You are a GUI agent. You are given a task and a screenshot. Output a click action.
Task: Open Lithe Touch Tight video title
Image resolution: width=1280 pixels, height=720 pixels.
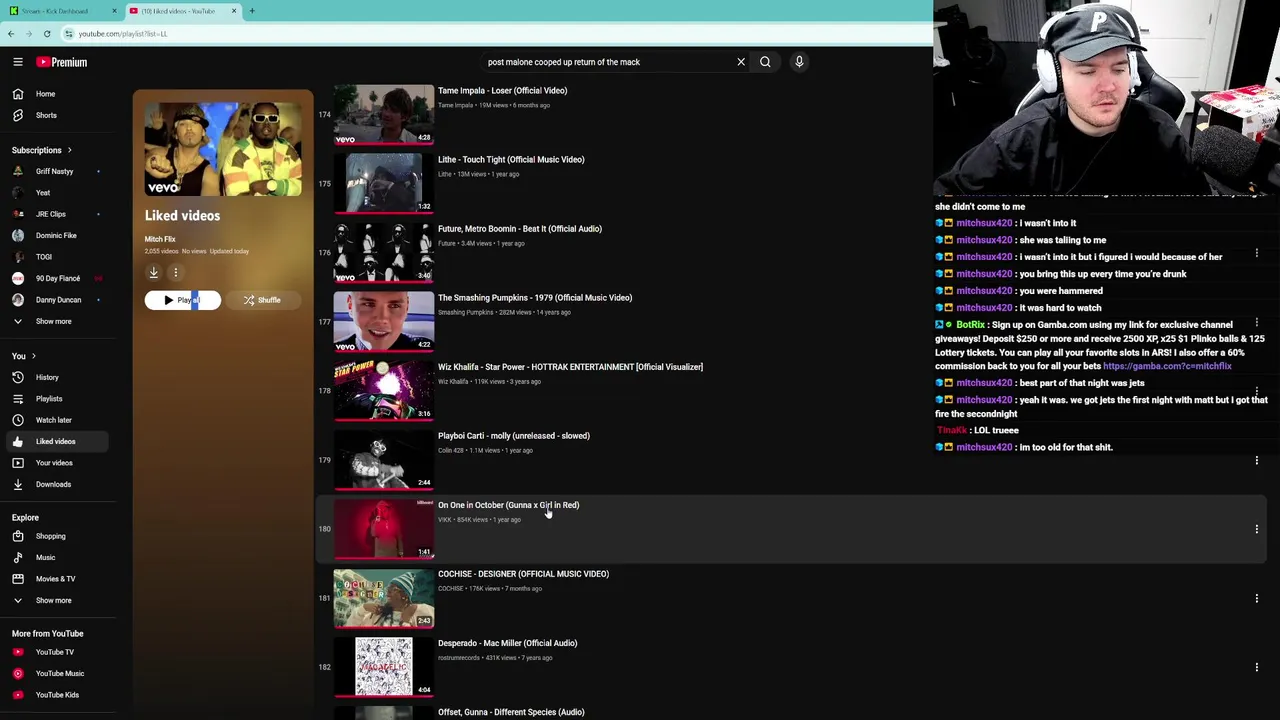point(511,159)
